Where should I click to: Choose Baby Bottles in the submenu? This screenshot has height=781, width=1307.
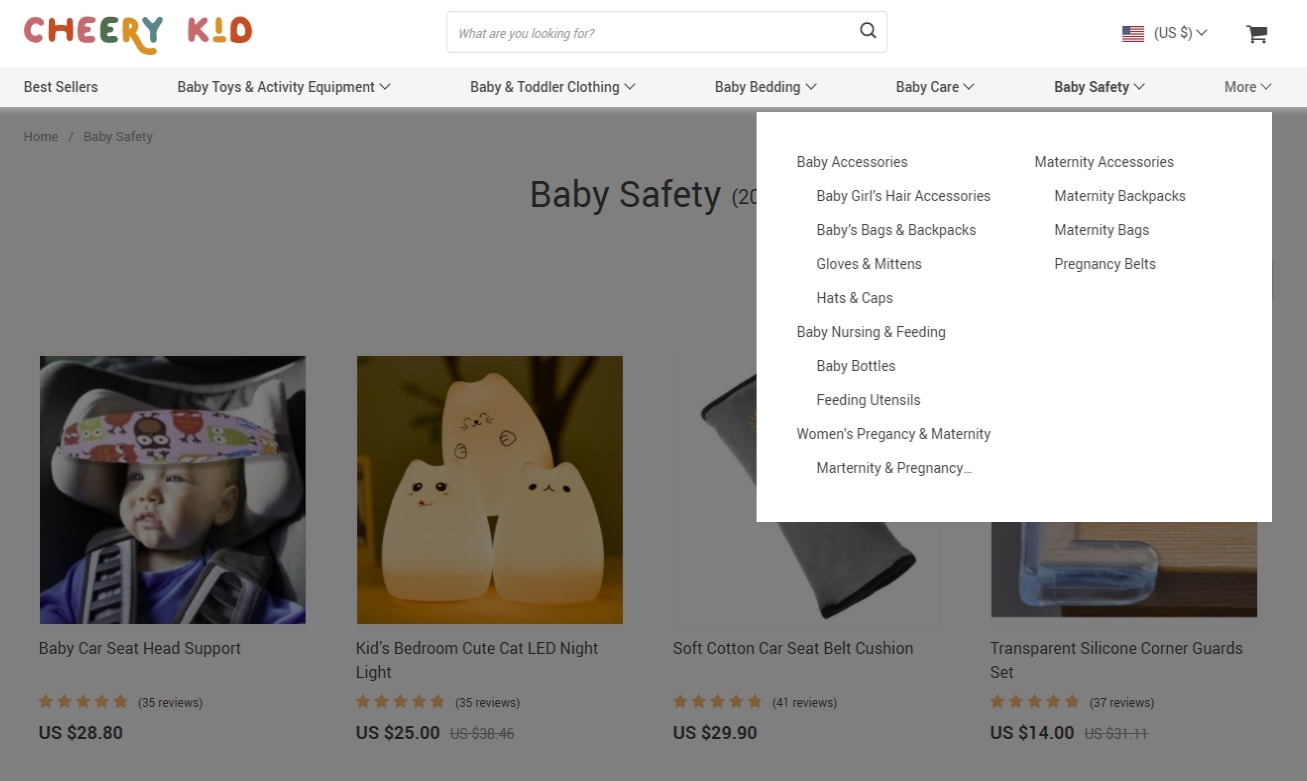[x=855, y=366]
